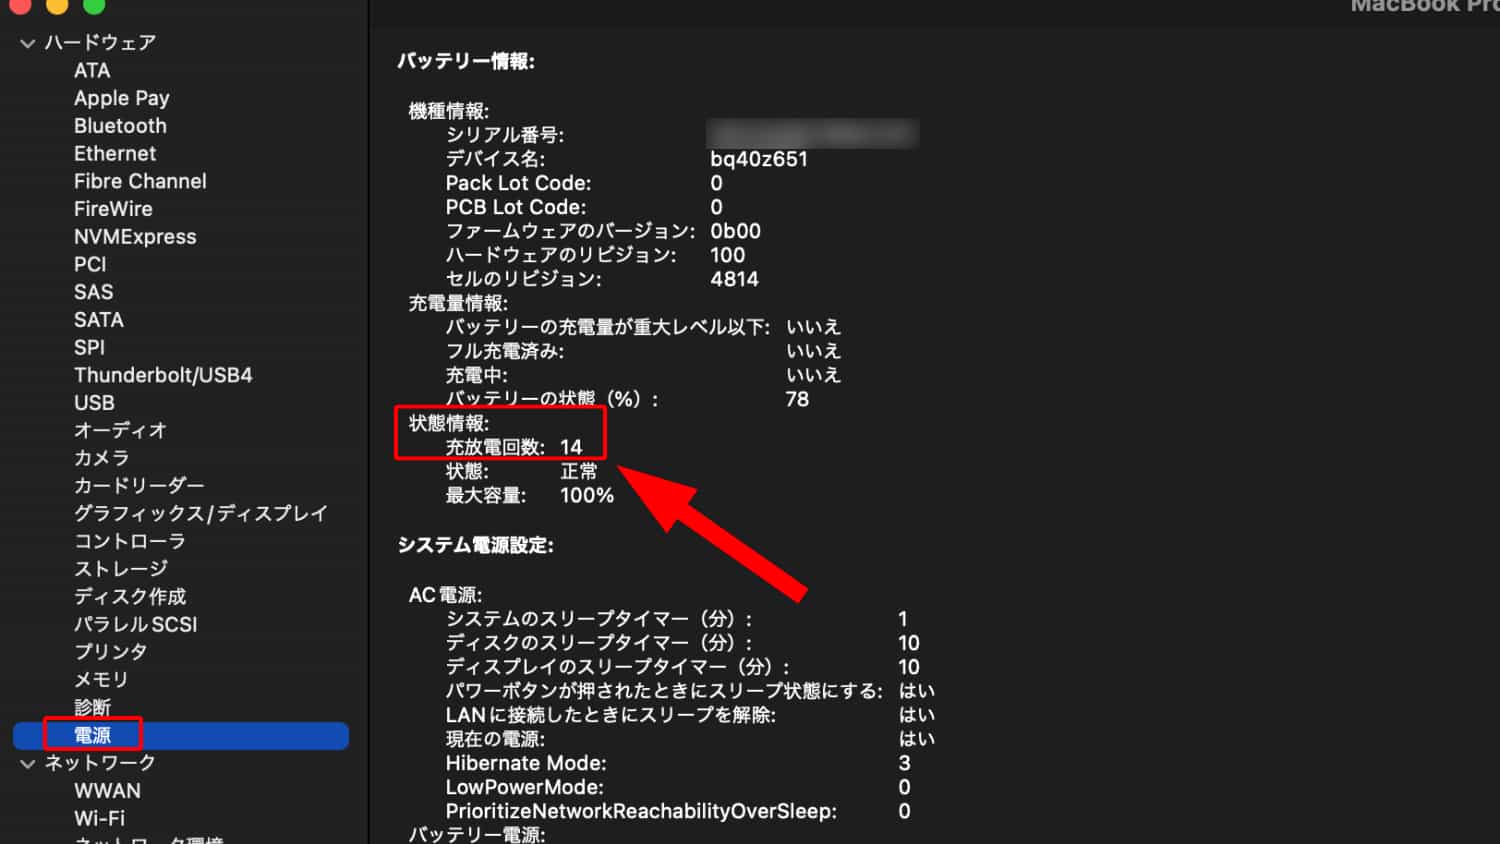The width and height of the screenshot is (1500, 844).
Task: Select WWAN under ネットワーク
Action: 107,790
